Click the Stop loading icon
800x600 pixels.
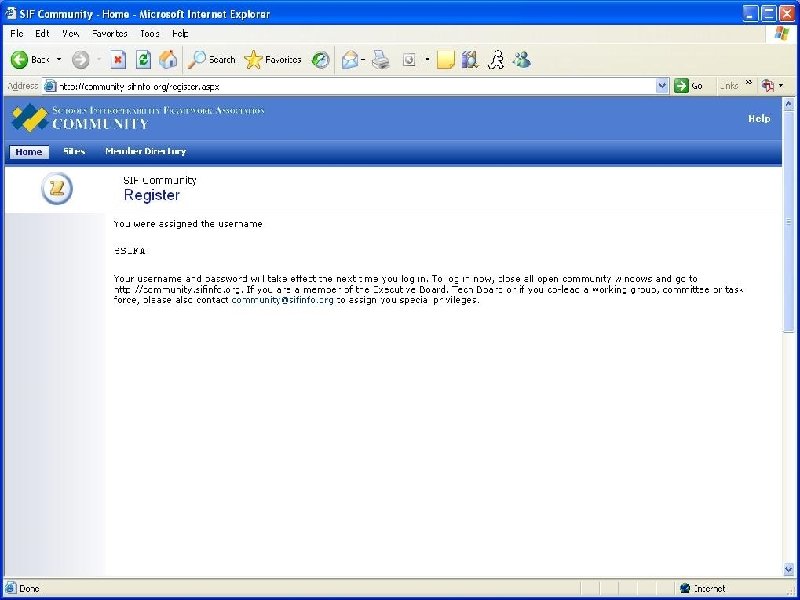tap(118, 60)
